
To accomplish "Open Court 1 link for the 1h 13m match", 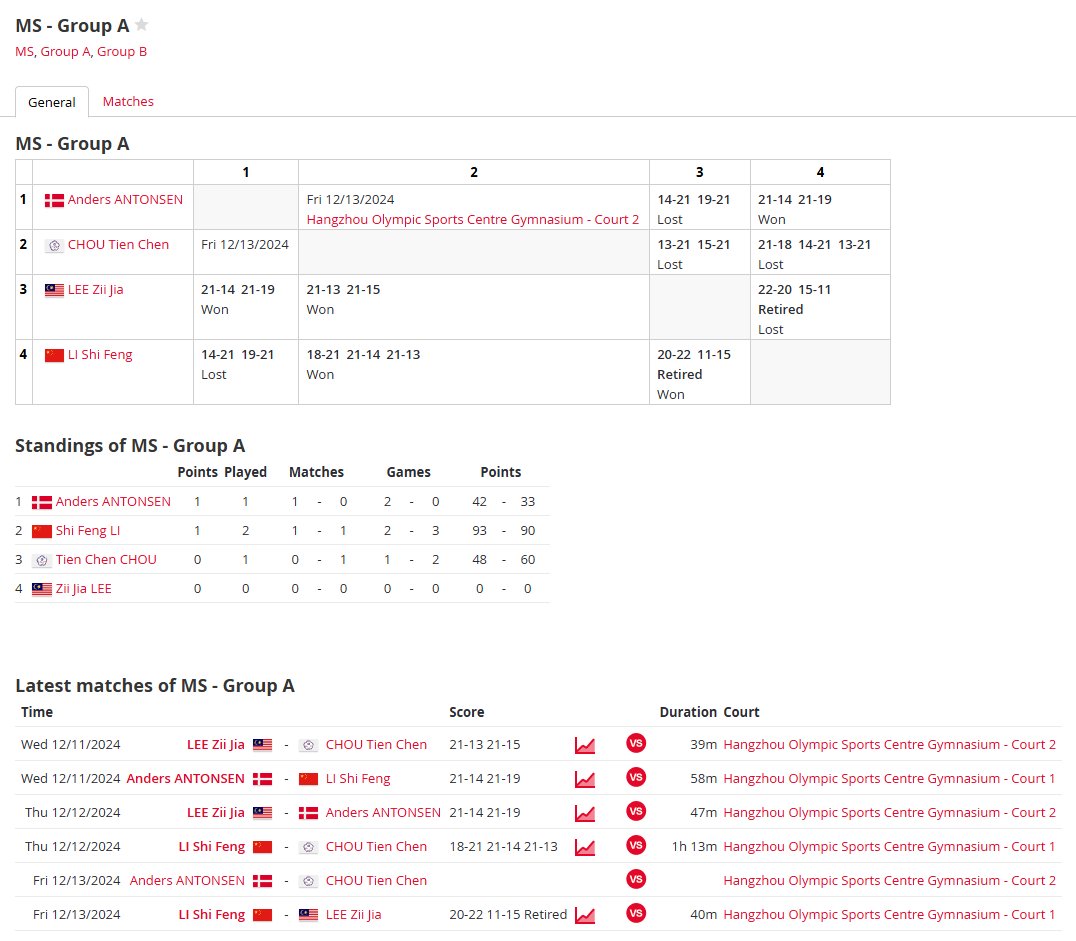I will pyautogui.click(x=889, y=847).
